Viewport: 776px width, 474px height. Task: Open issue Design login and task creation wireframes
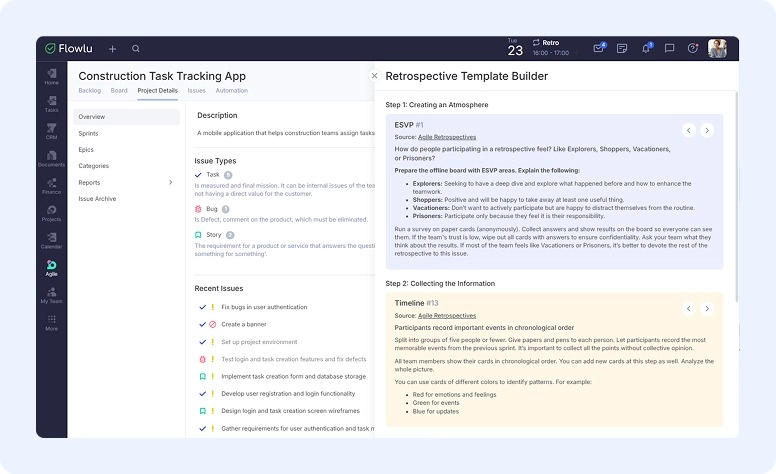pos(290,411)
